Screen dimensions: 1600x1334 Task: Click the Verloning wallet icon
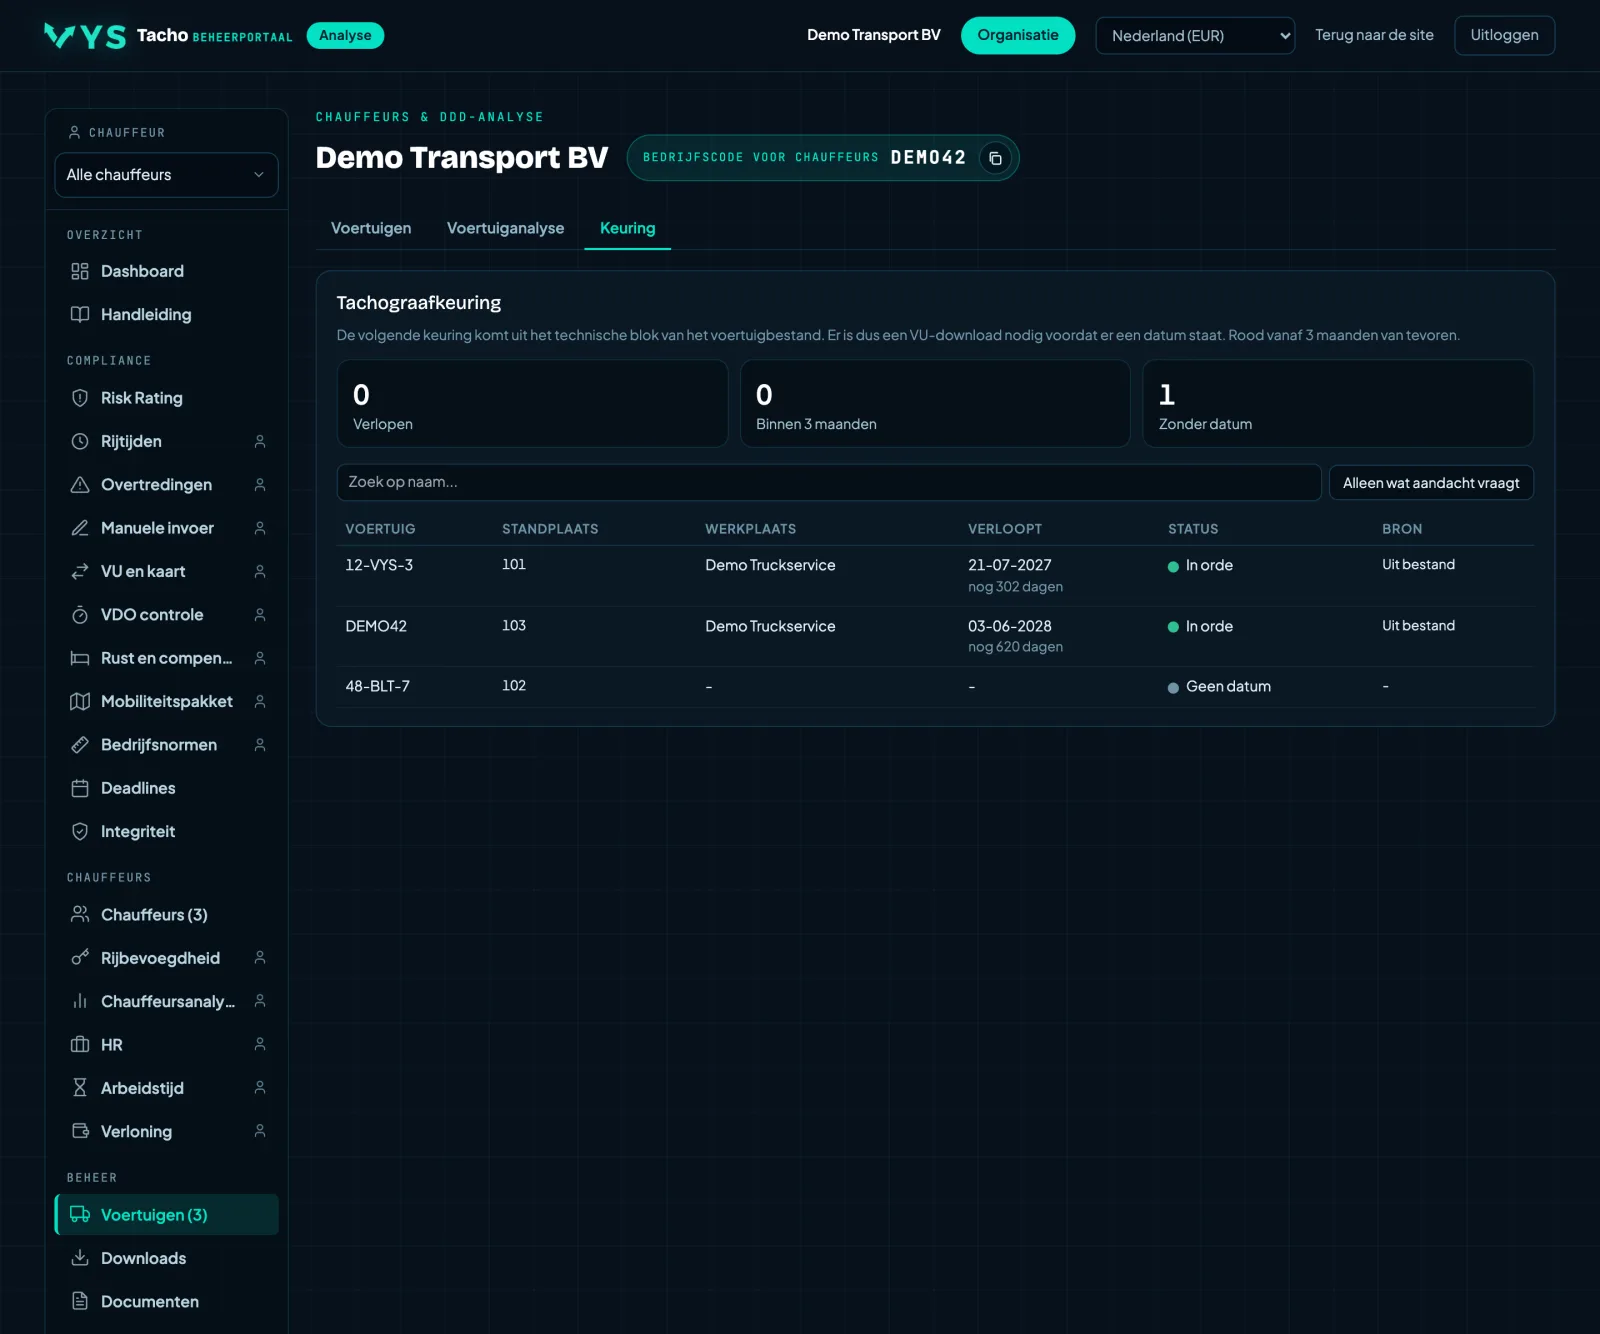(x=80, y=1131)
